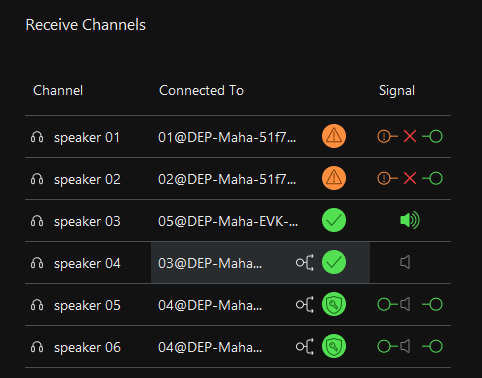The height and width of the screenshot is (378, 482).
Task: Click the headphones icon next to speaker 01
Action: coord(37,137)
